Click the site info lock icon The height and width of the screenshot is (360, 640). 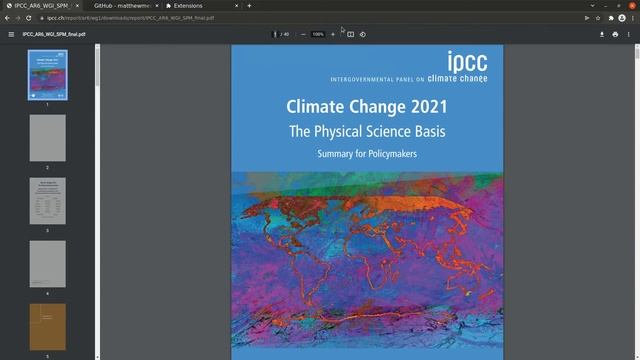[42, 18]
